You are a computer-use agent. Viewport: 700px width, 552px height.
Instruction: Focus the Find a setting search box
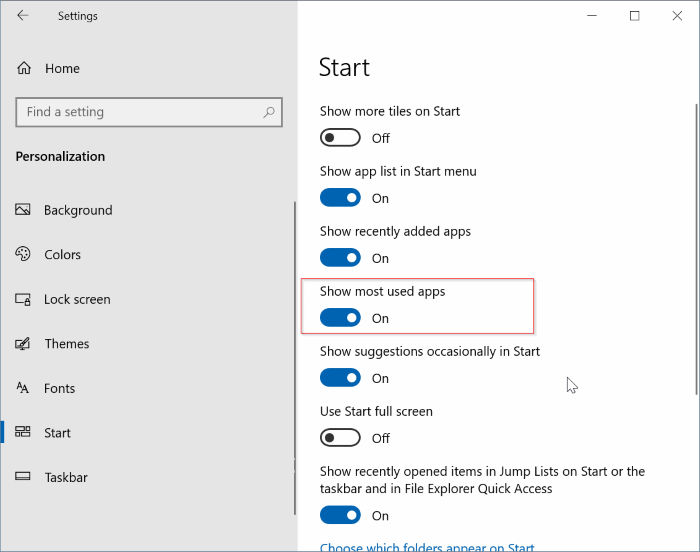[149, 112]
